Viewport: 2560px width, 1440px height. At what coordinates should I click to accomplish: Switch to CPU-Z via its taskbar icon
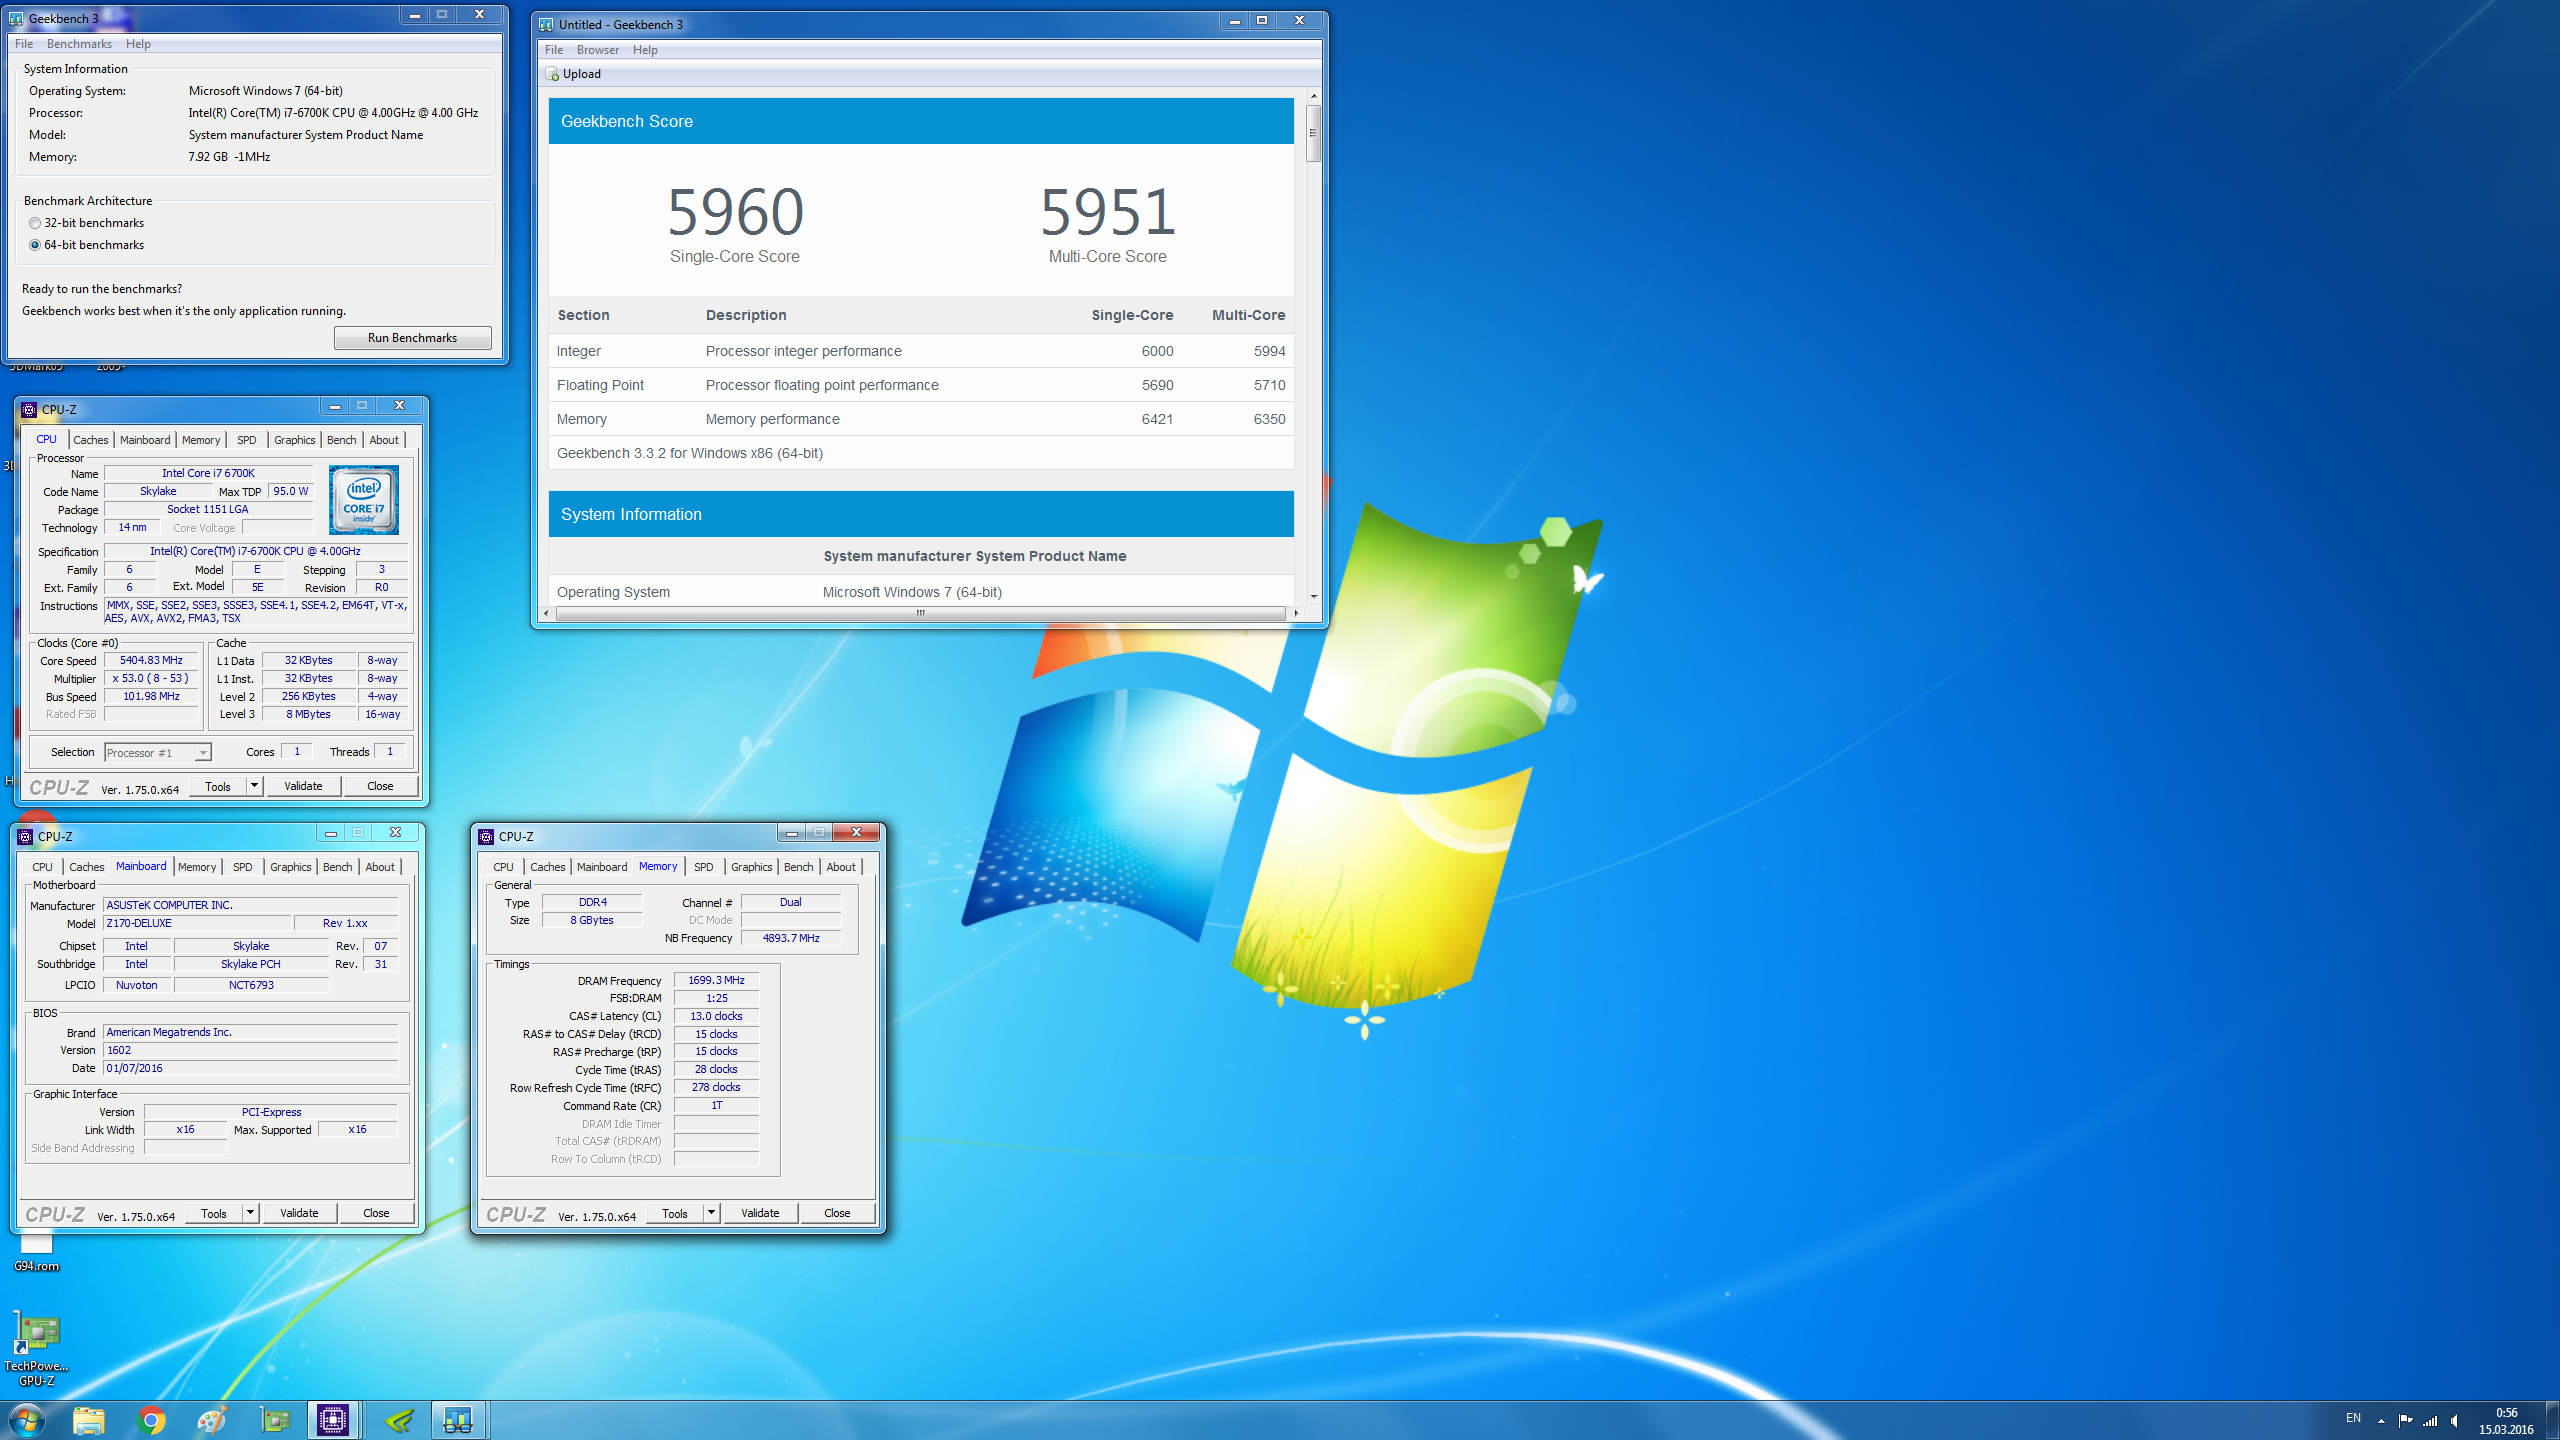coord(333,1420)
